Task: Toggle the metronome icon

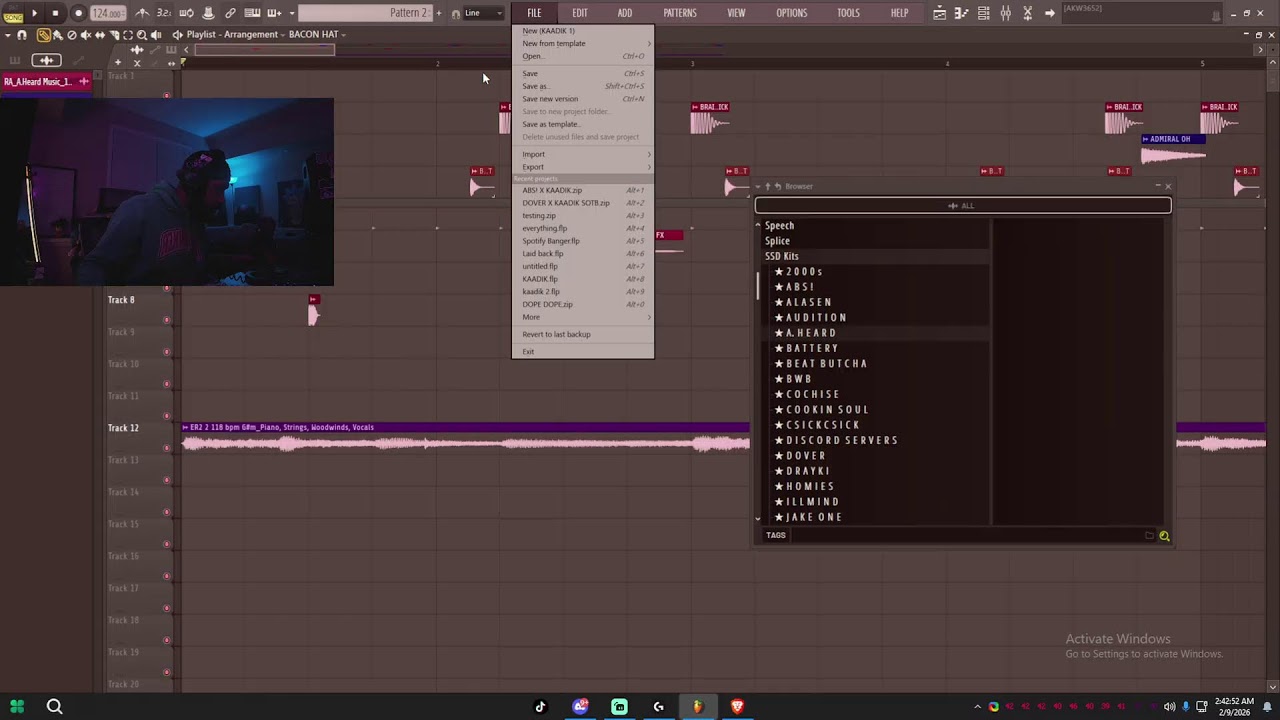Action: [142, 13]
